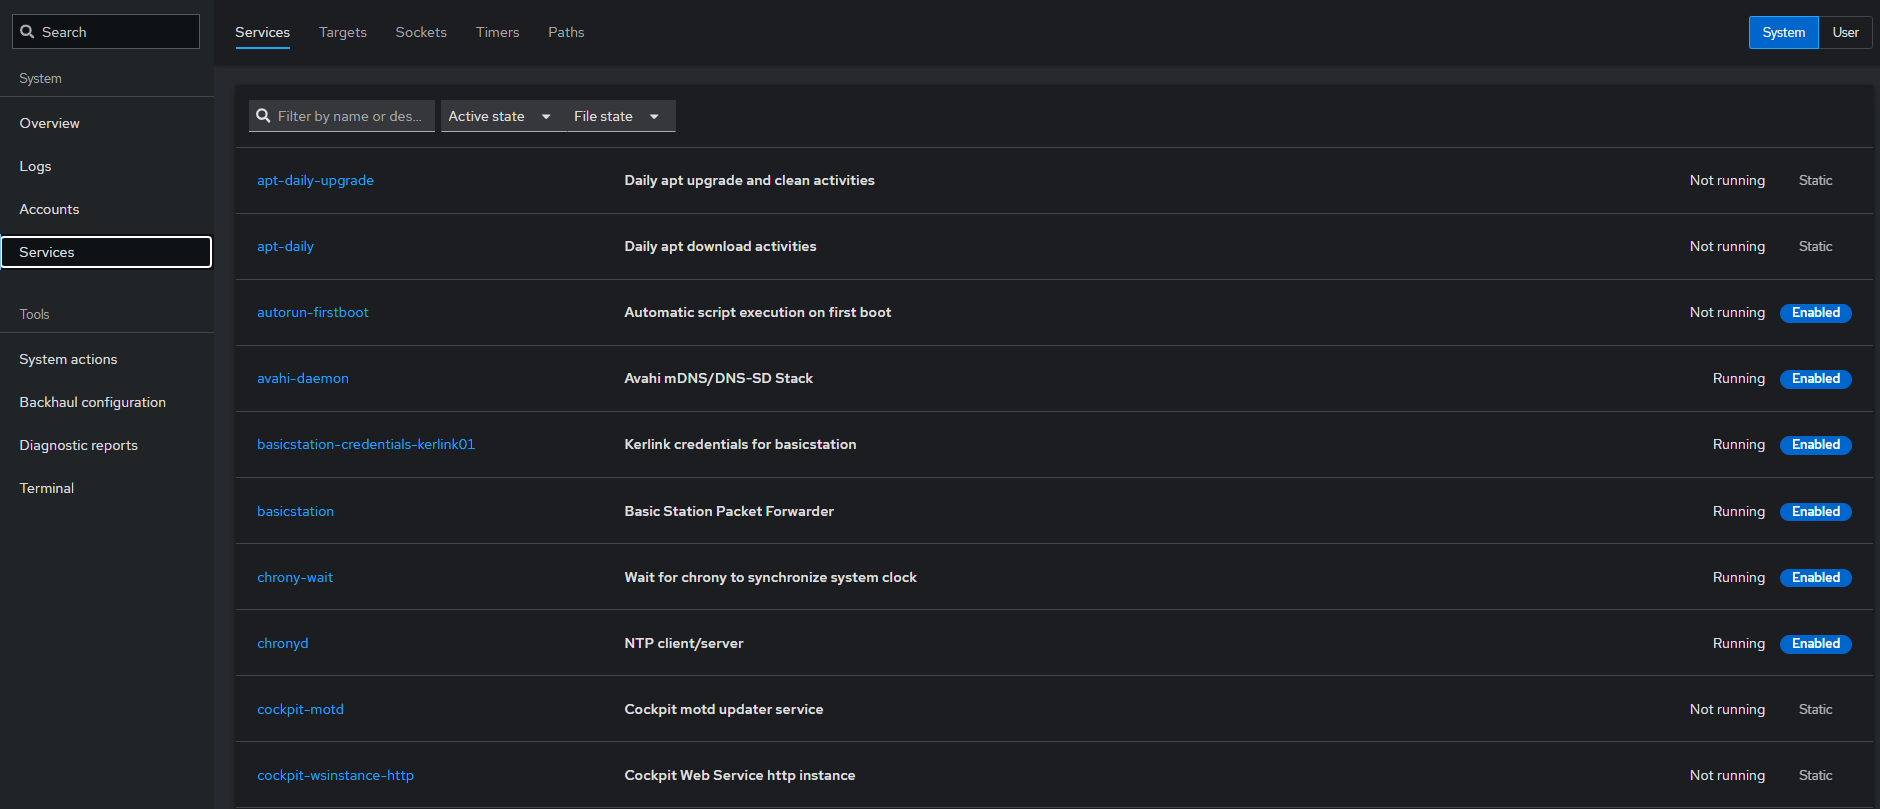The image size is (1880, 809).
Task: Click the sidebar search magnifier icon
Action: 27,32
